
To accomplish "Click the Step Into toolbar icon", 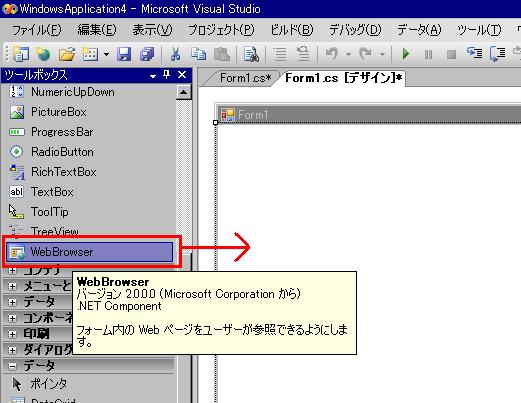I will click(x=475, y=53).
